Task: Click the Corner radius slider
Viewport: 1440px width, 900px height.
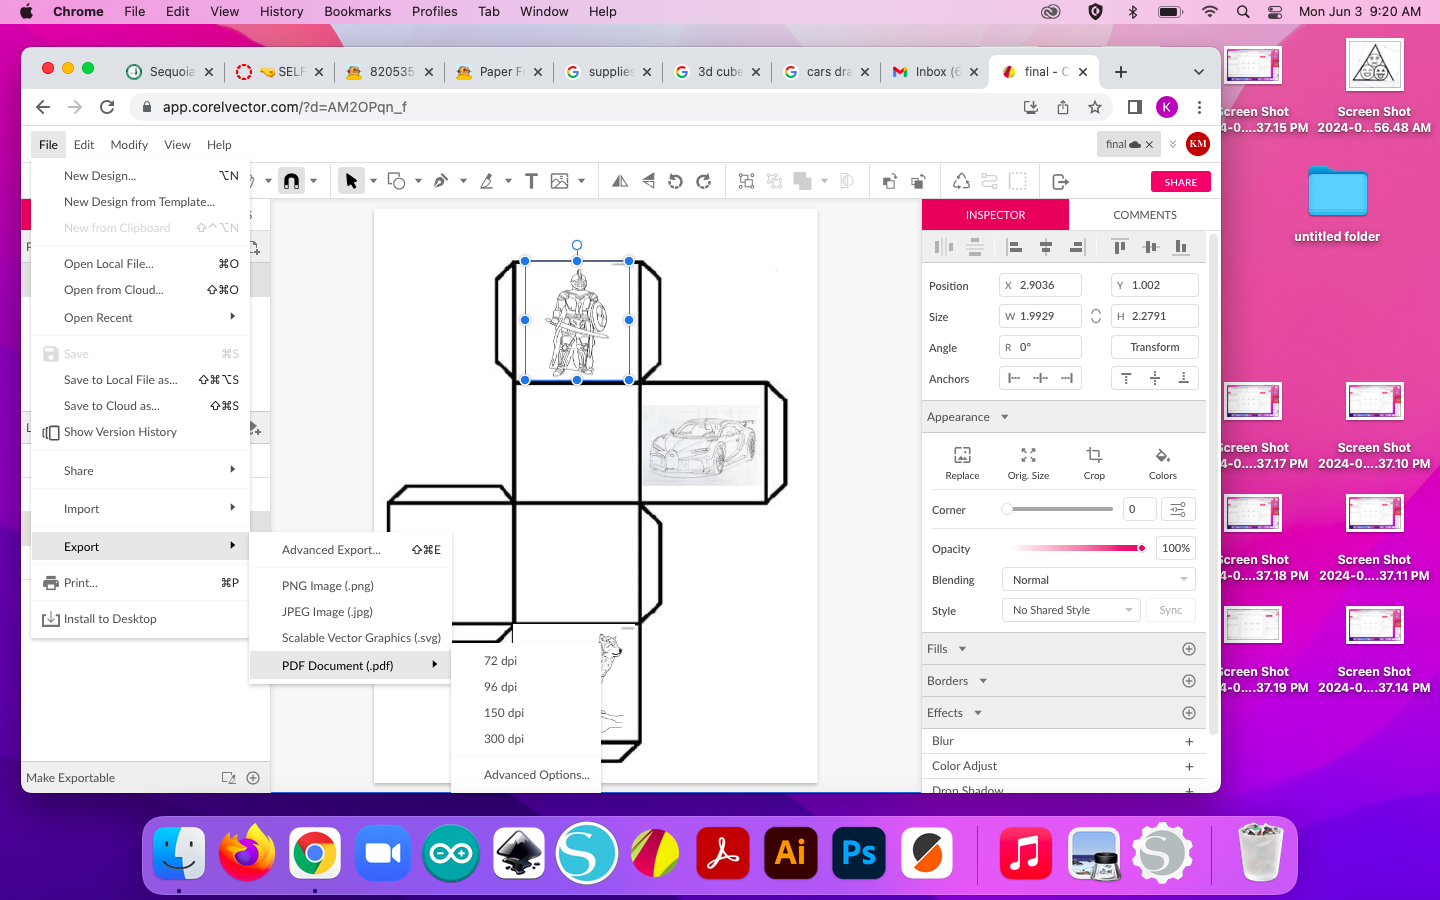Action: pyautogui.click(x=1058, y=509)
